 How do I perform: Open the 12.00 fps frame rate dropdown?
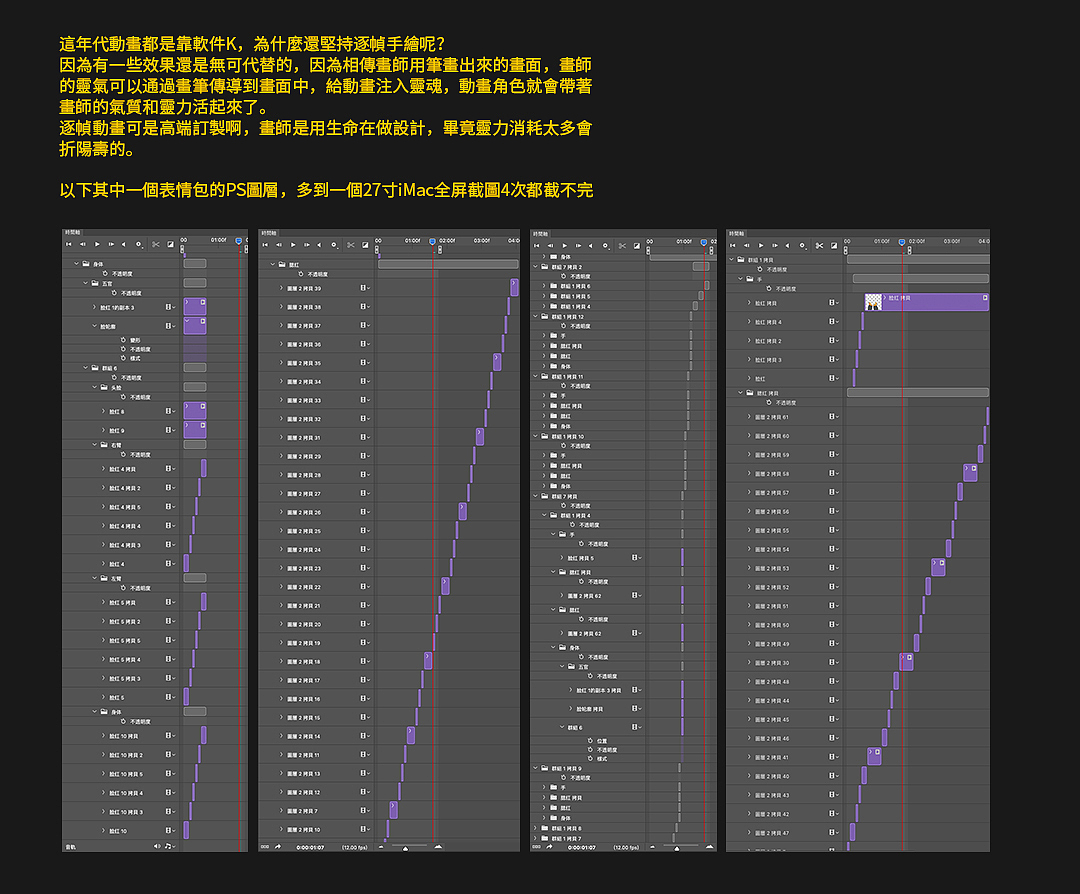tap(355, 847)
